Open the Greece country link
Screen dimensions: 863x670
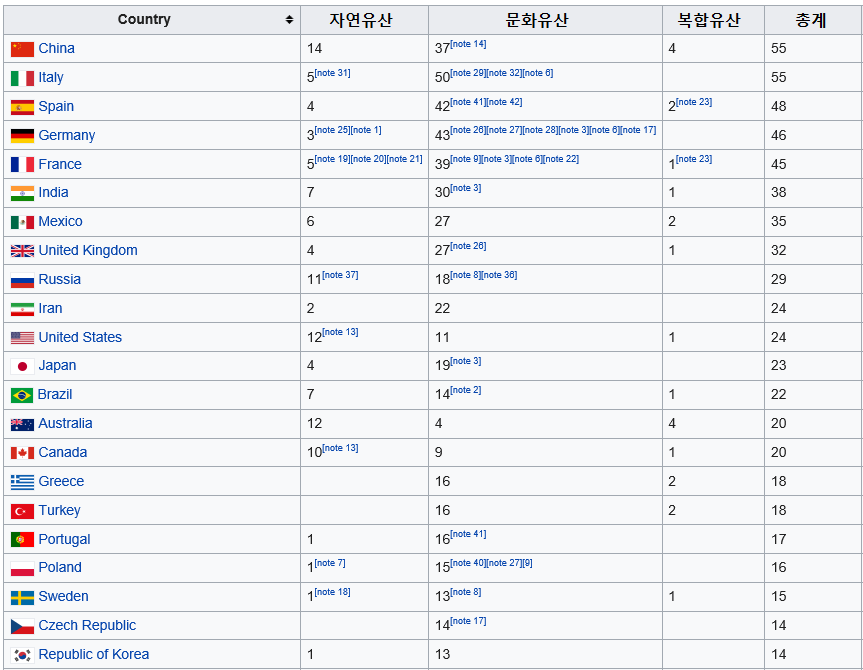pos(61,481)
